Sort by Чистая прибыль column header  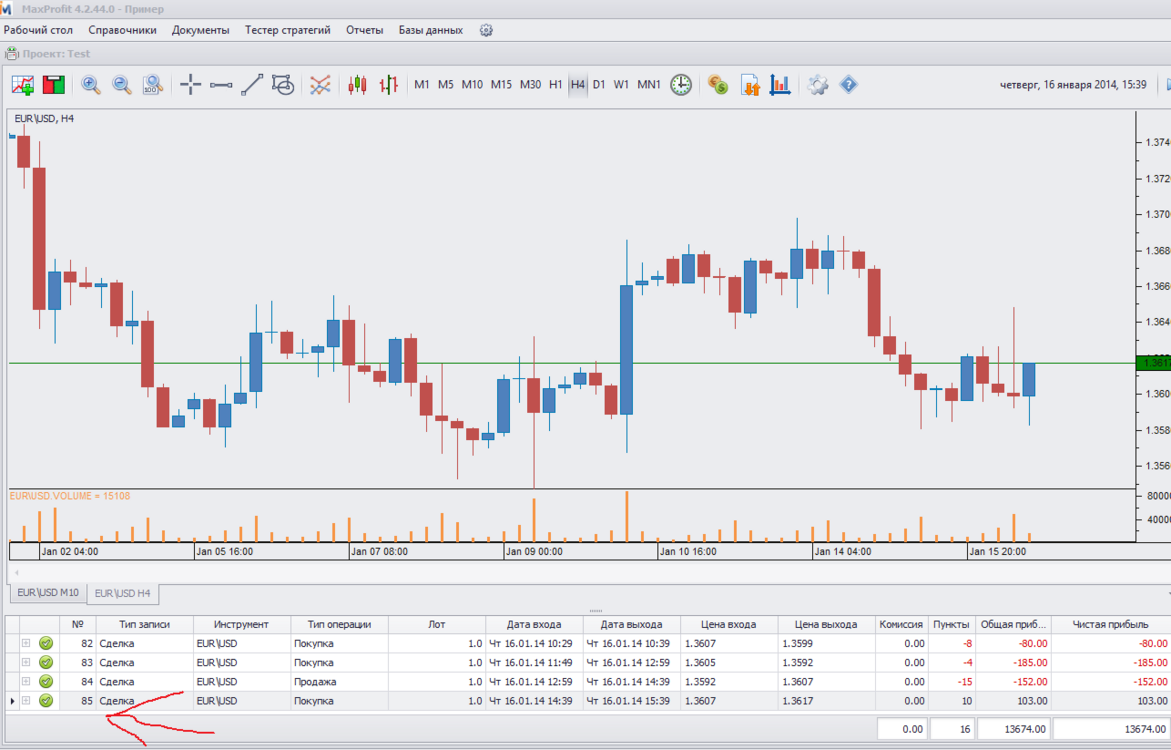click(x=1111, y=625)
